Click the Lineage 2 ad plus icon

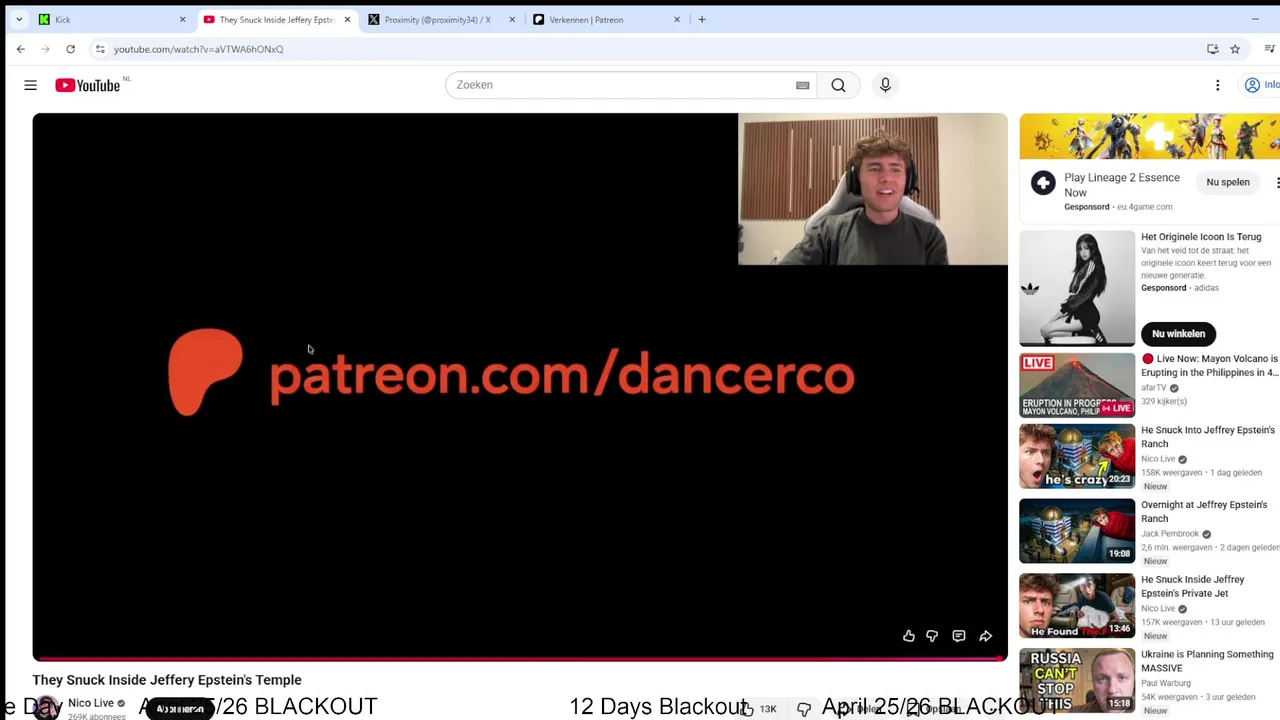[1043, 182]
